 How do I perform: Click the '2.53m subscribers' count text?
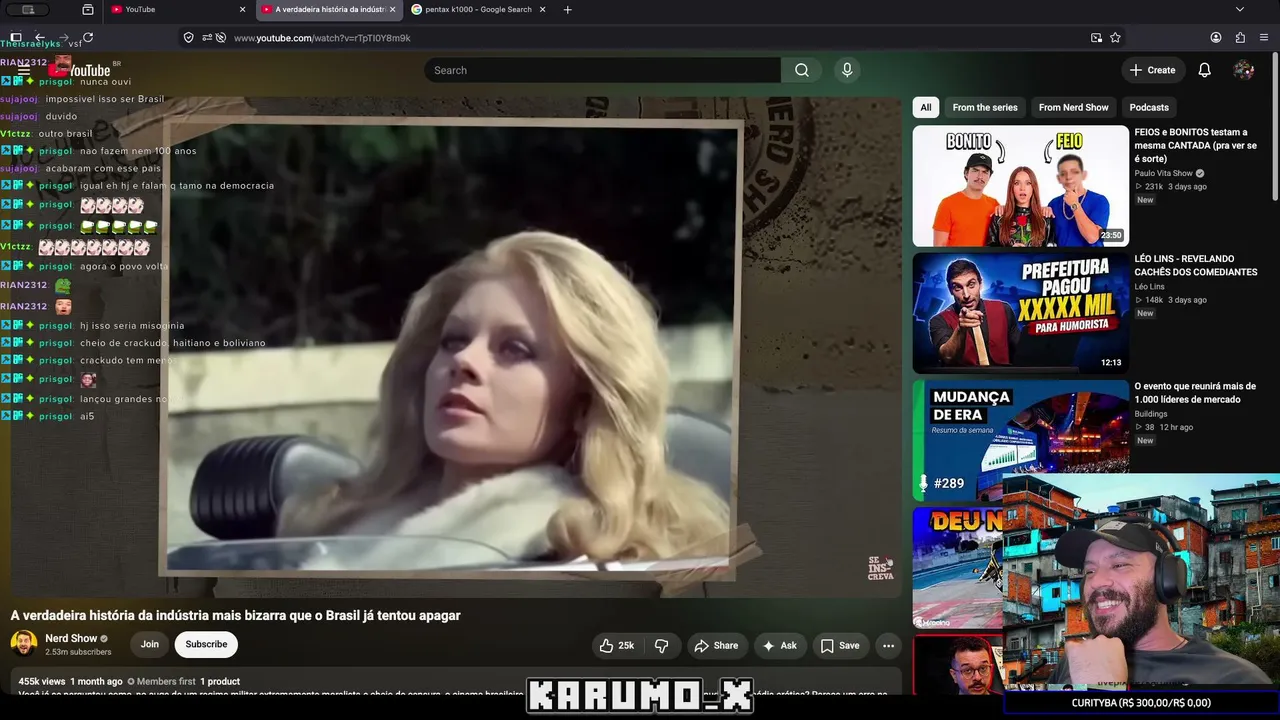(78, 652)
